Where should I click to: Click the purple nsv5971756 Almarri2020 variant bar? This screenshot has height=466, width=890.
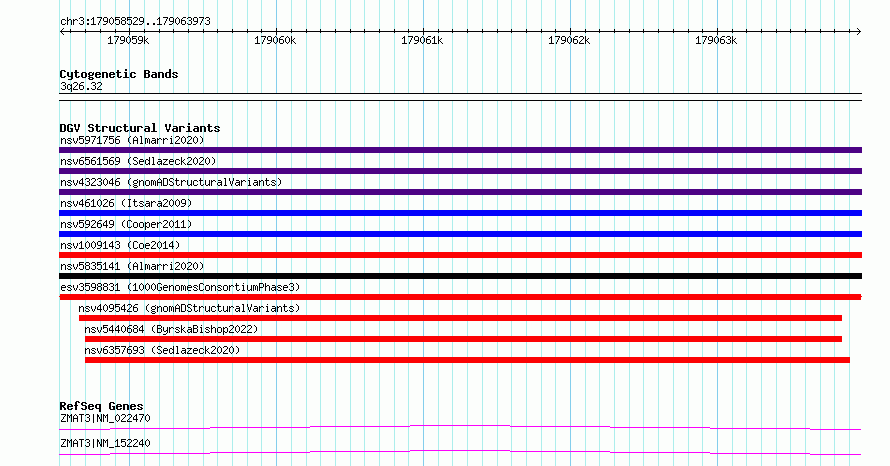click(460, 150)
